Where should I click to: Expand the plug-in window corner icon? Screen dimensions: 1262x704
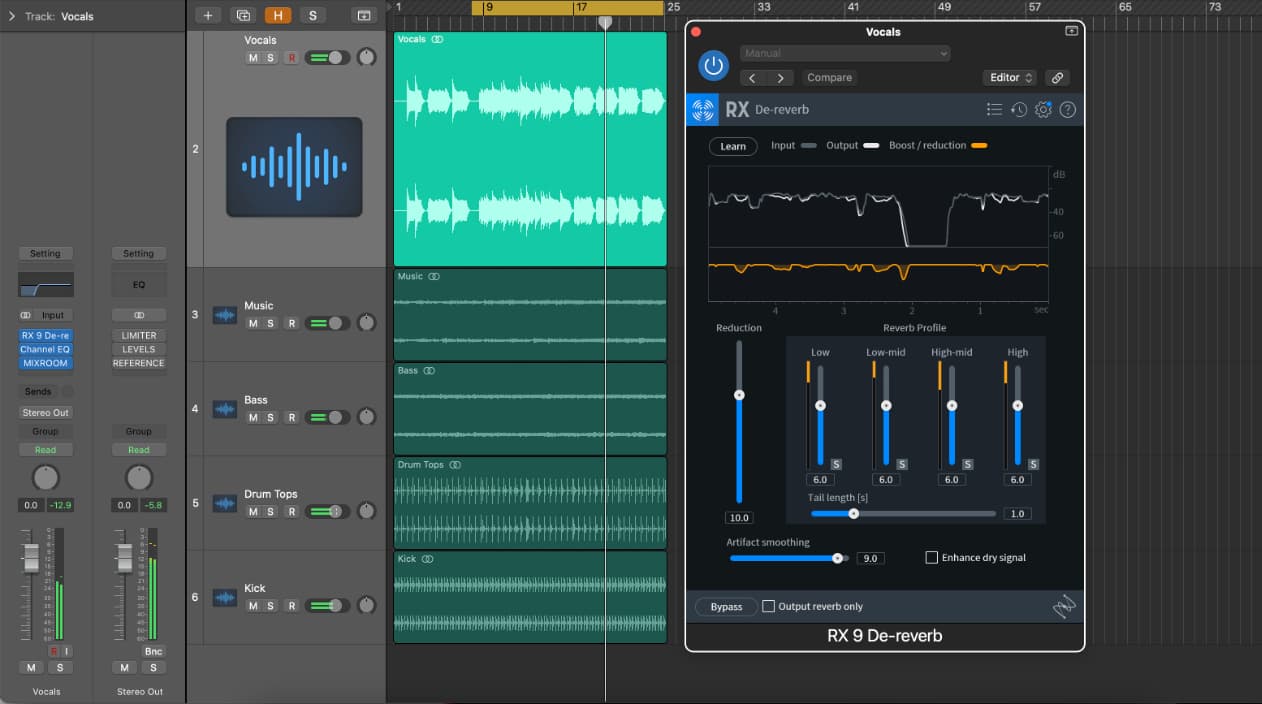tap(1072, 31)
